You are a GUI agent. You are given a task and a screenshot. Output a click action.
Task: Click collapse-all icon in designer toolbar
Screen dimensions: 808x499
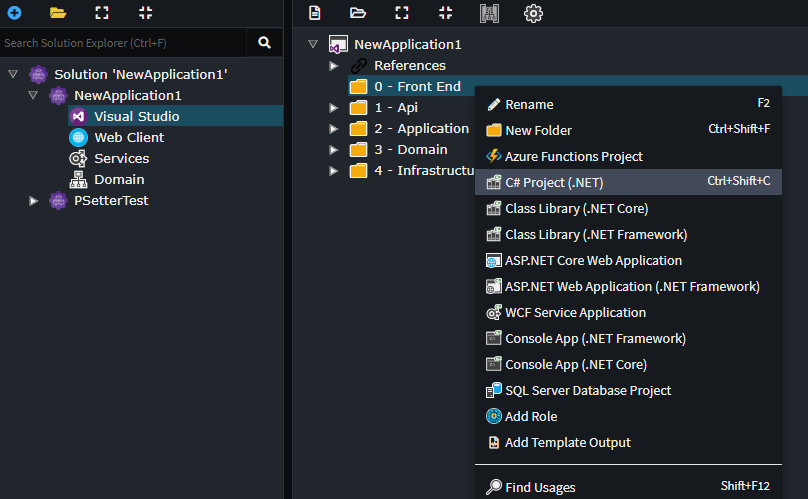pyautogui.click(x=446, y=13)
